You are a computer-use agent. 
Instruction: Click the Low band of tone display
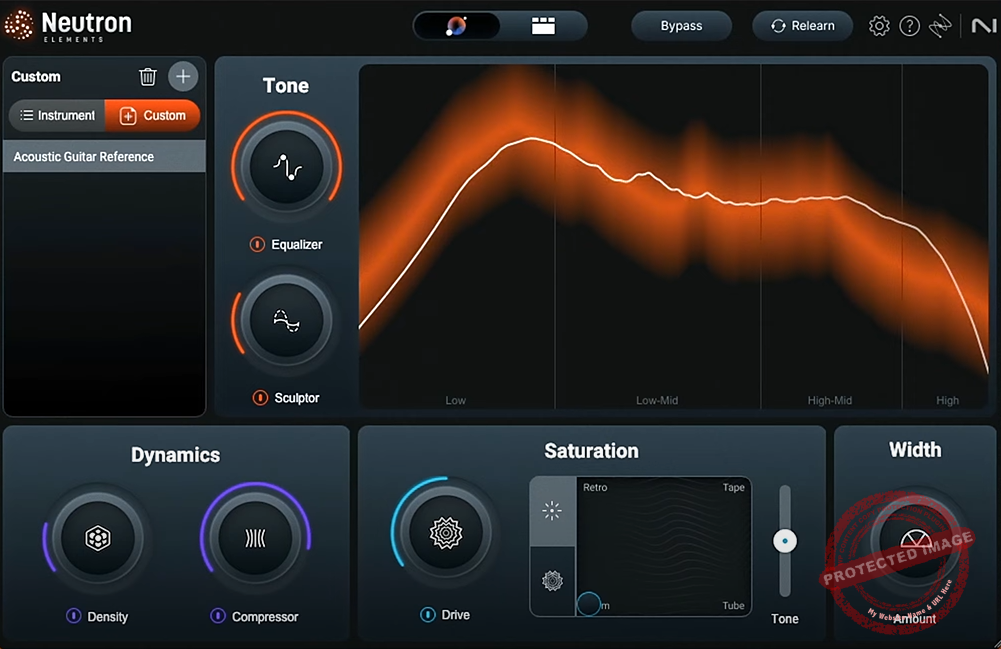[457, 236]
